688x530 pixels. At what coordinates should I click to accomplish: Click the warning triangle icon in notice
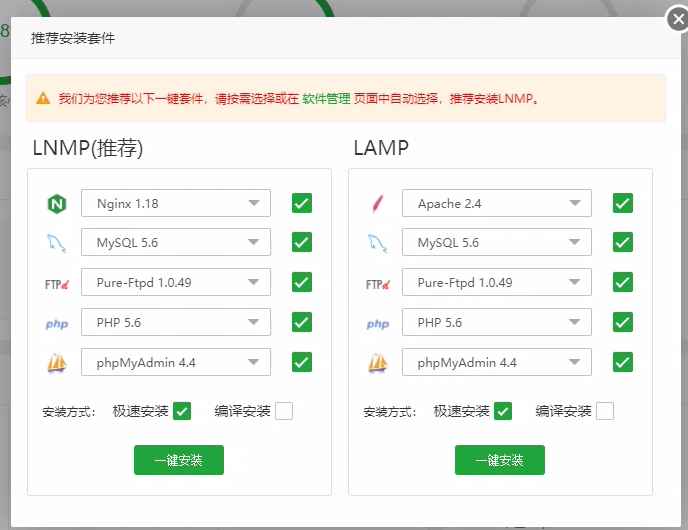click(43, 98)
